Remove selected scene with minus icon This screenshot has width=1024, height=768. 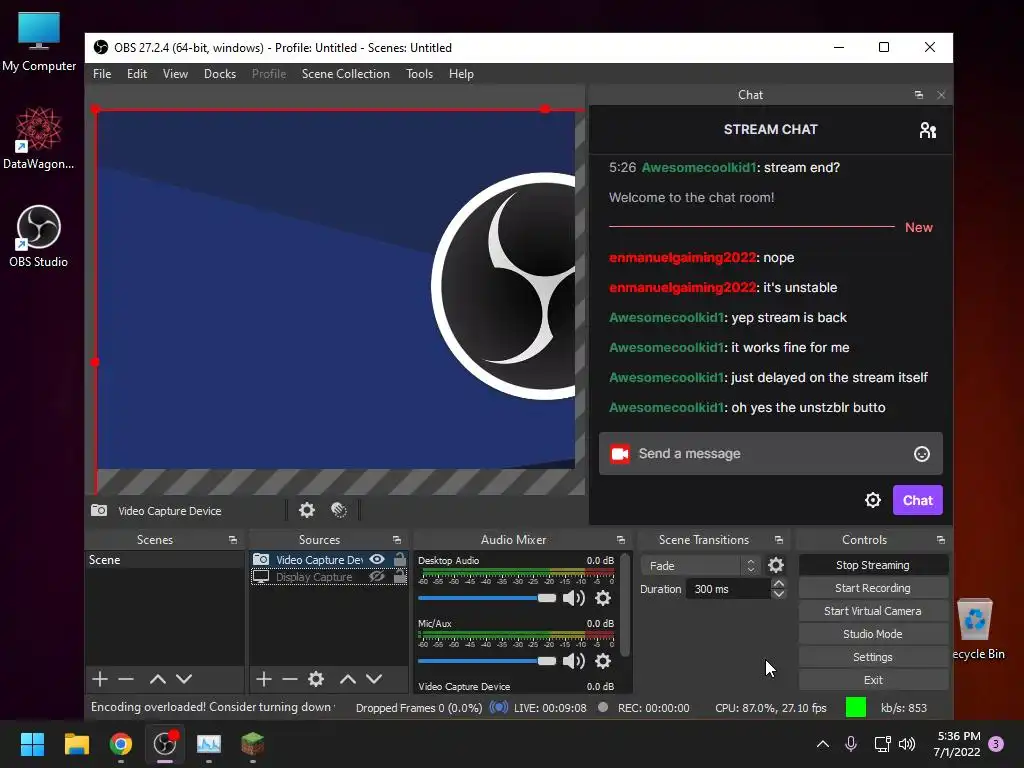tap(126, 679)
